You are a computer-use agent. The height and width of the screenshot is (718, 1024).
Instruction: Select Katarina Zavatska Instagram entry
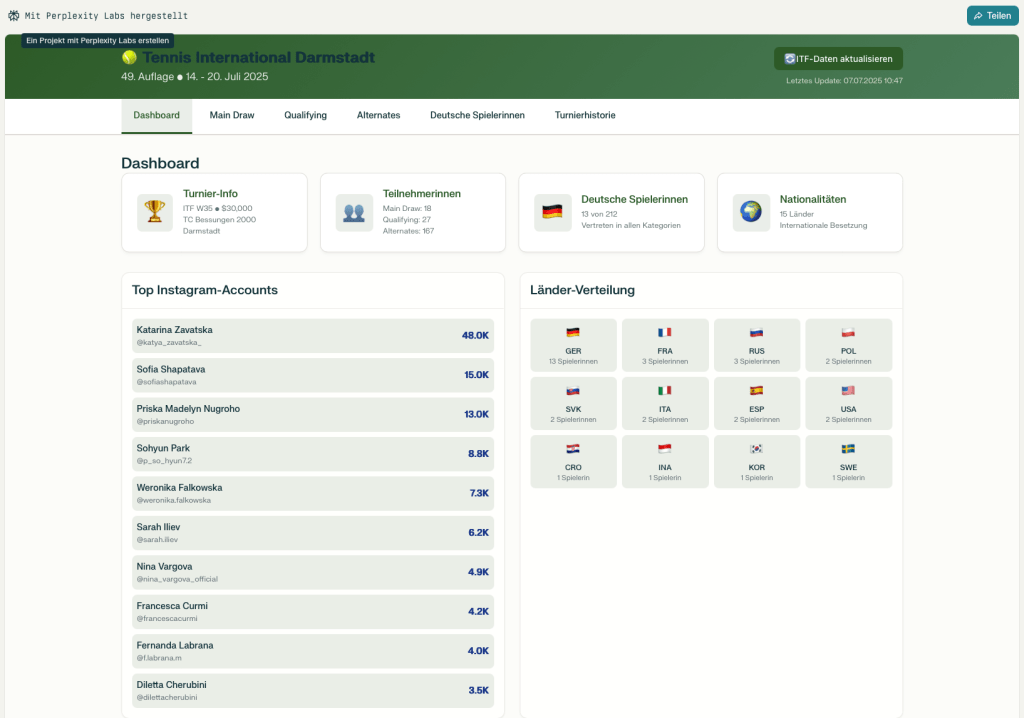(x=313, y=336)
